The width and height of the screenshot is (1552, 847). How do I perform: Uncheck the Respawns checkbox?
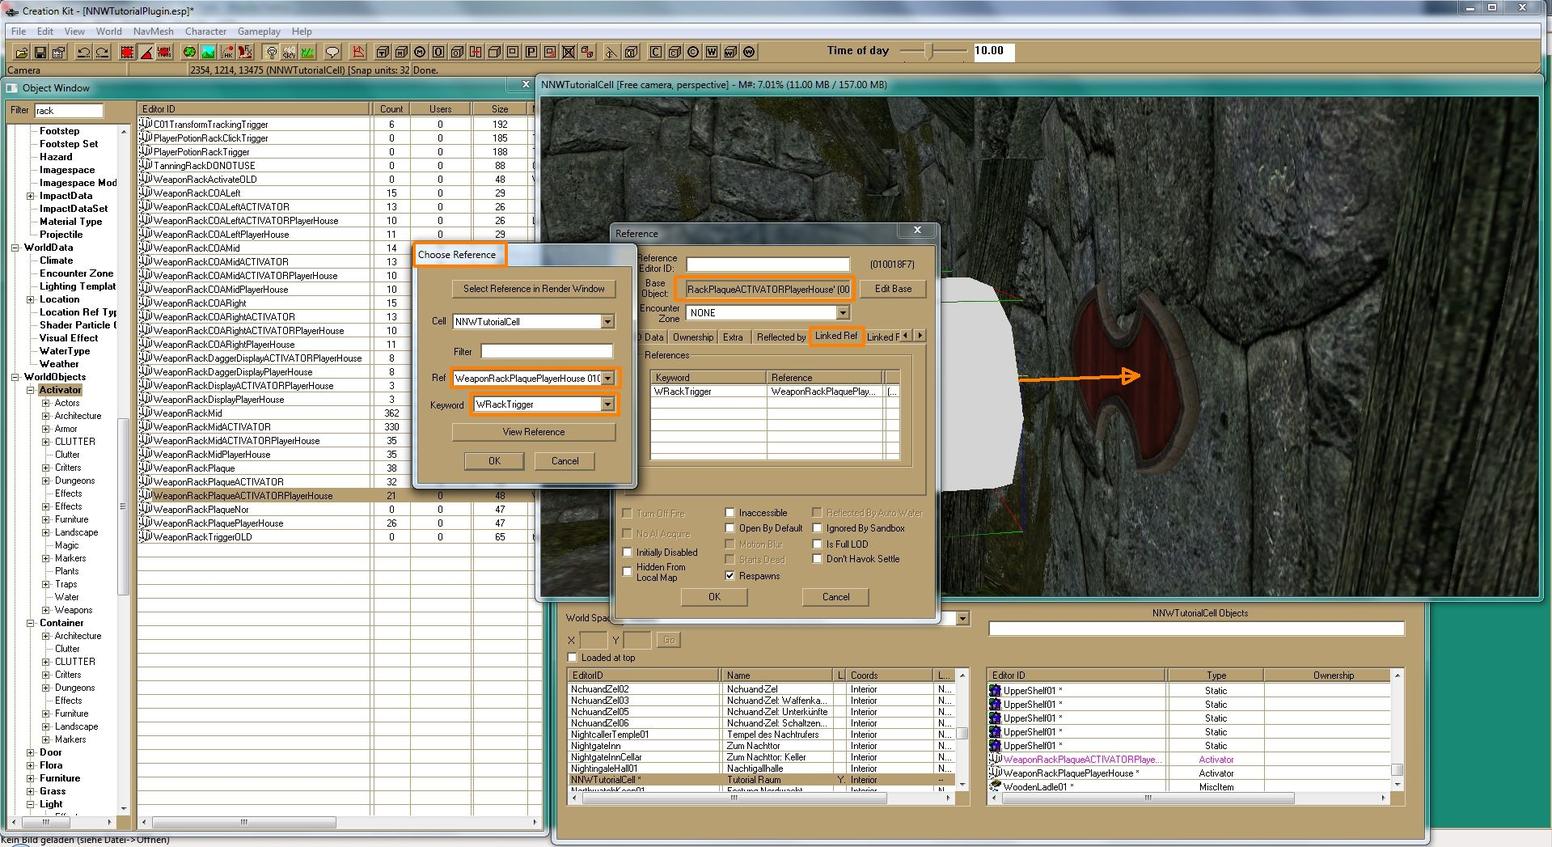click(x=730, y=576)
